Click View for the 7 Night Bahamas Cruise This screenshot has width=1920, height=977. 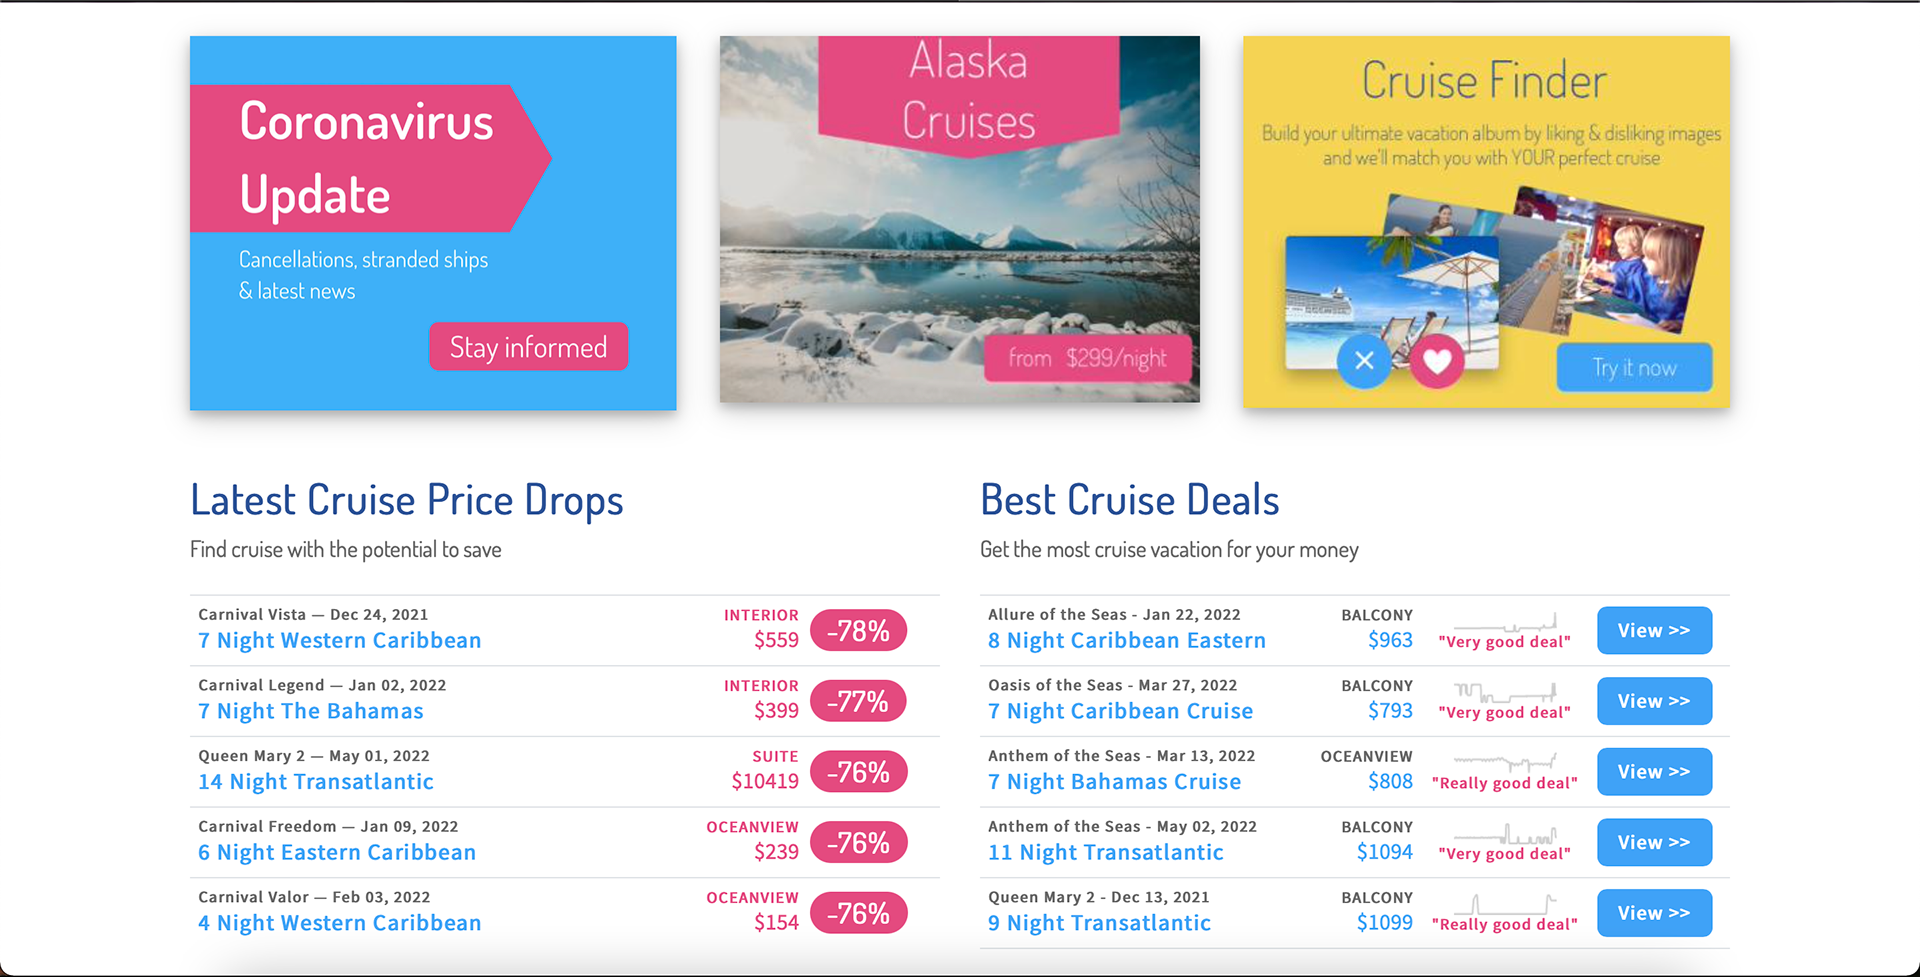pyautogui.click(x=1654, y=772)
